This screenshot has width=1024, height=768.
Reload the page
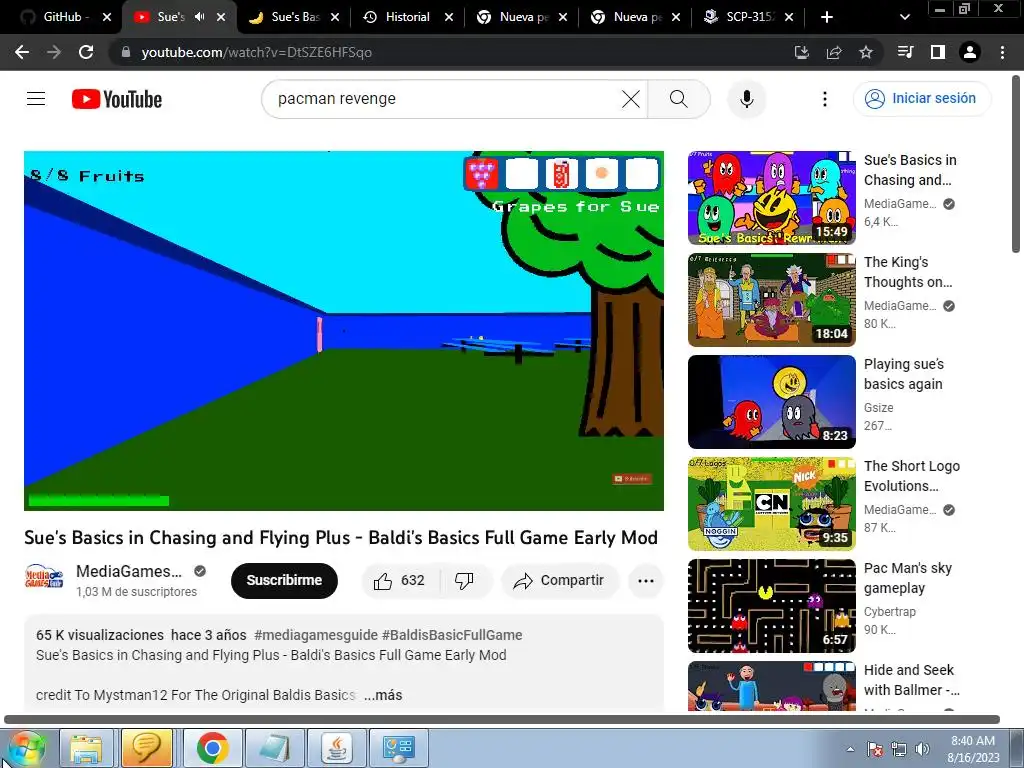[86, 52]
